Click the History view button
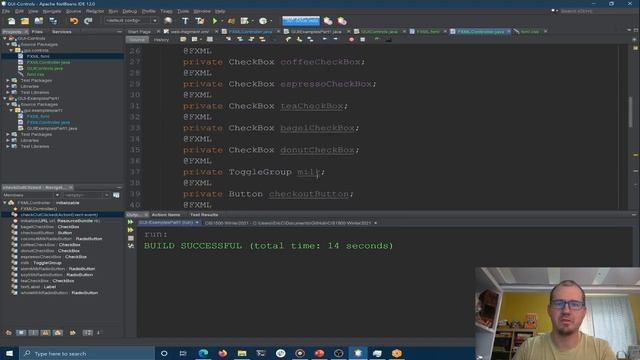 click(161, 40)
